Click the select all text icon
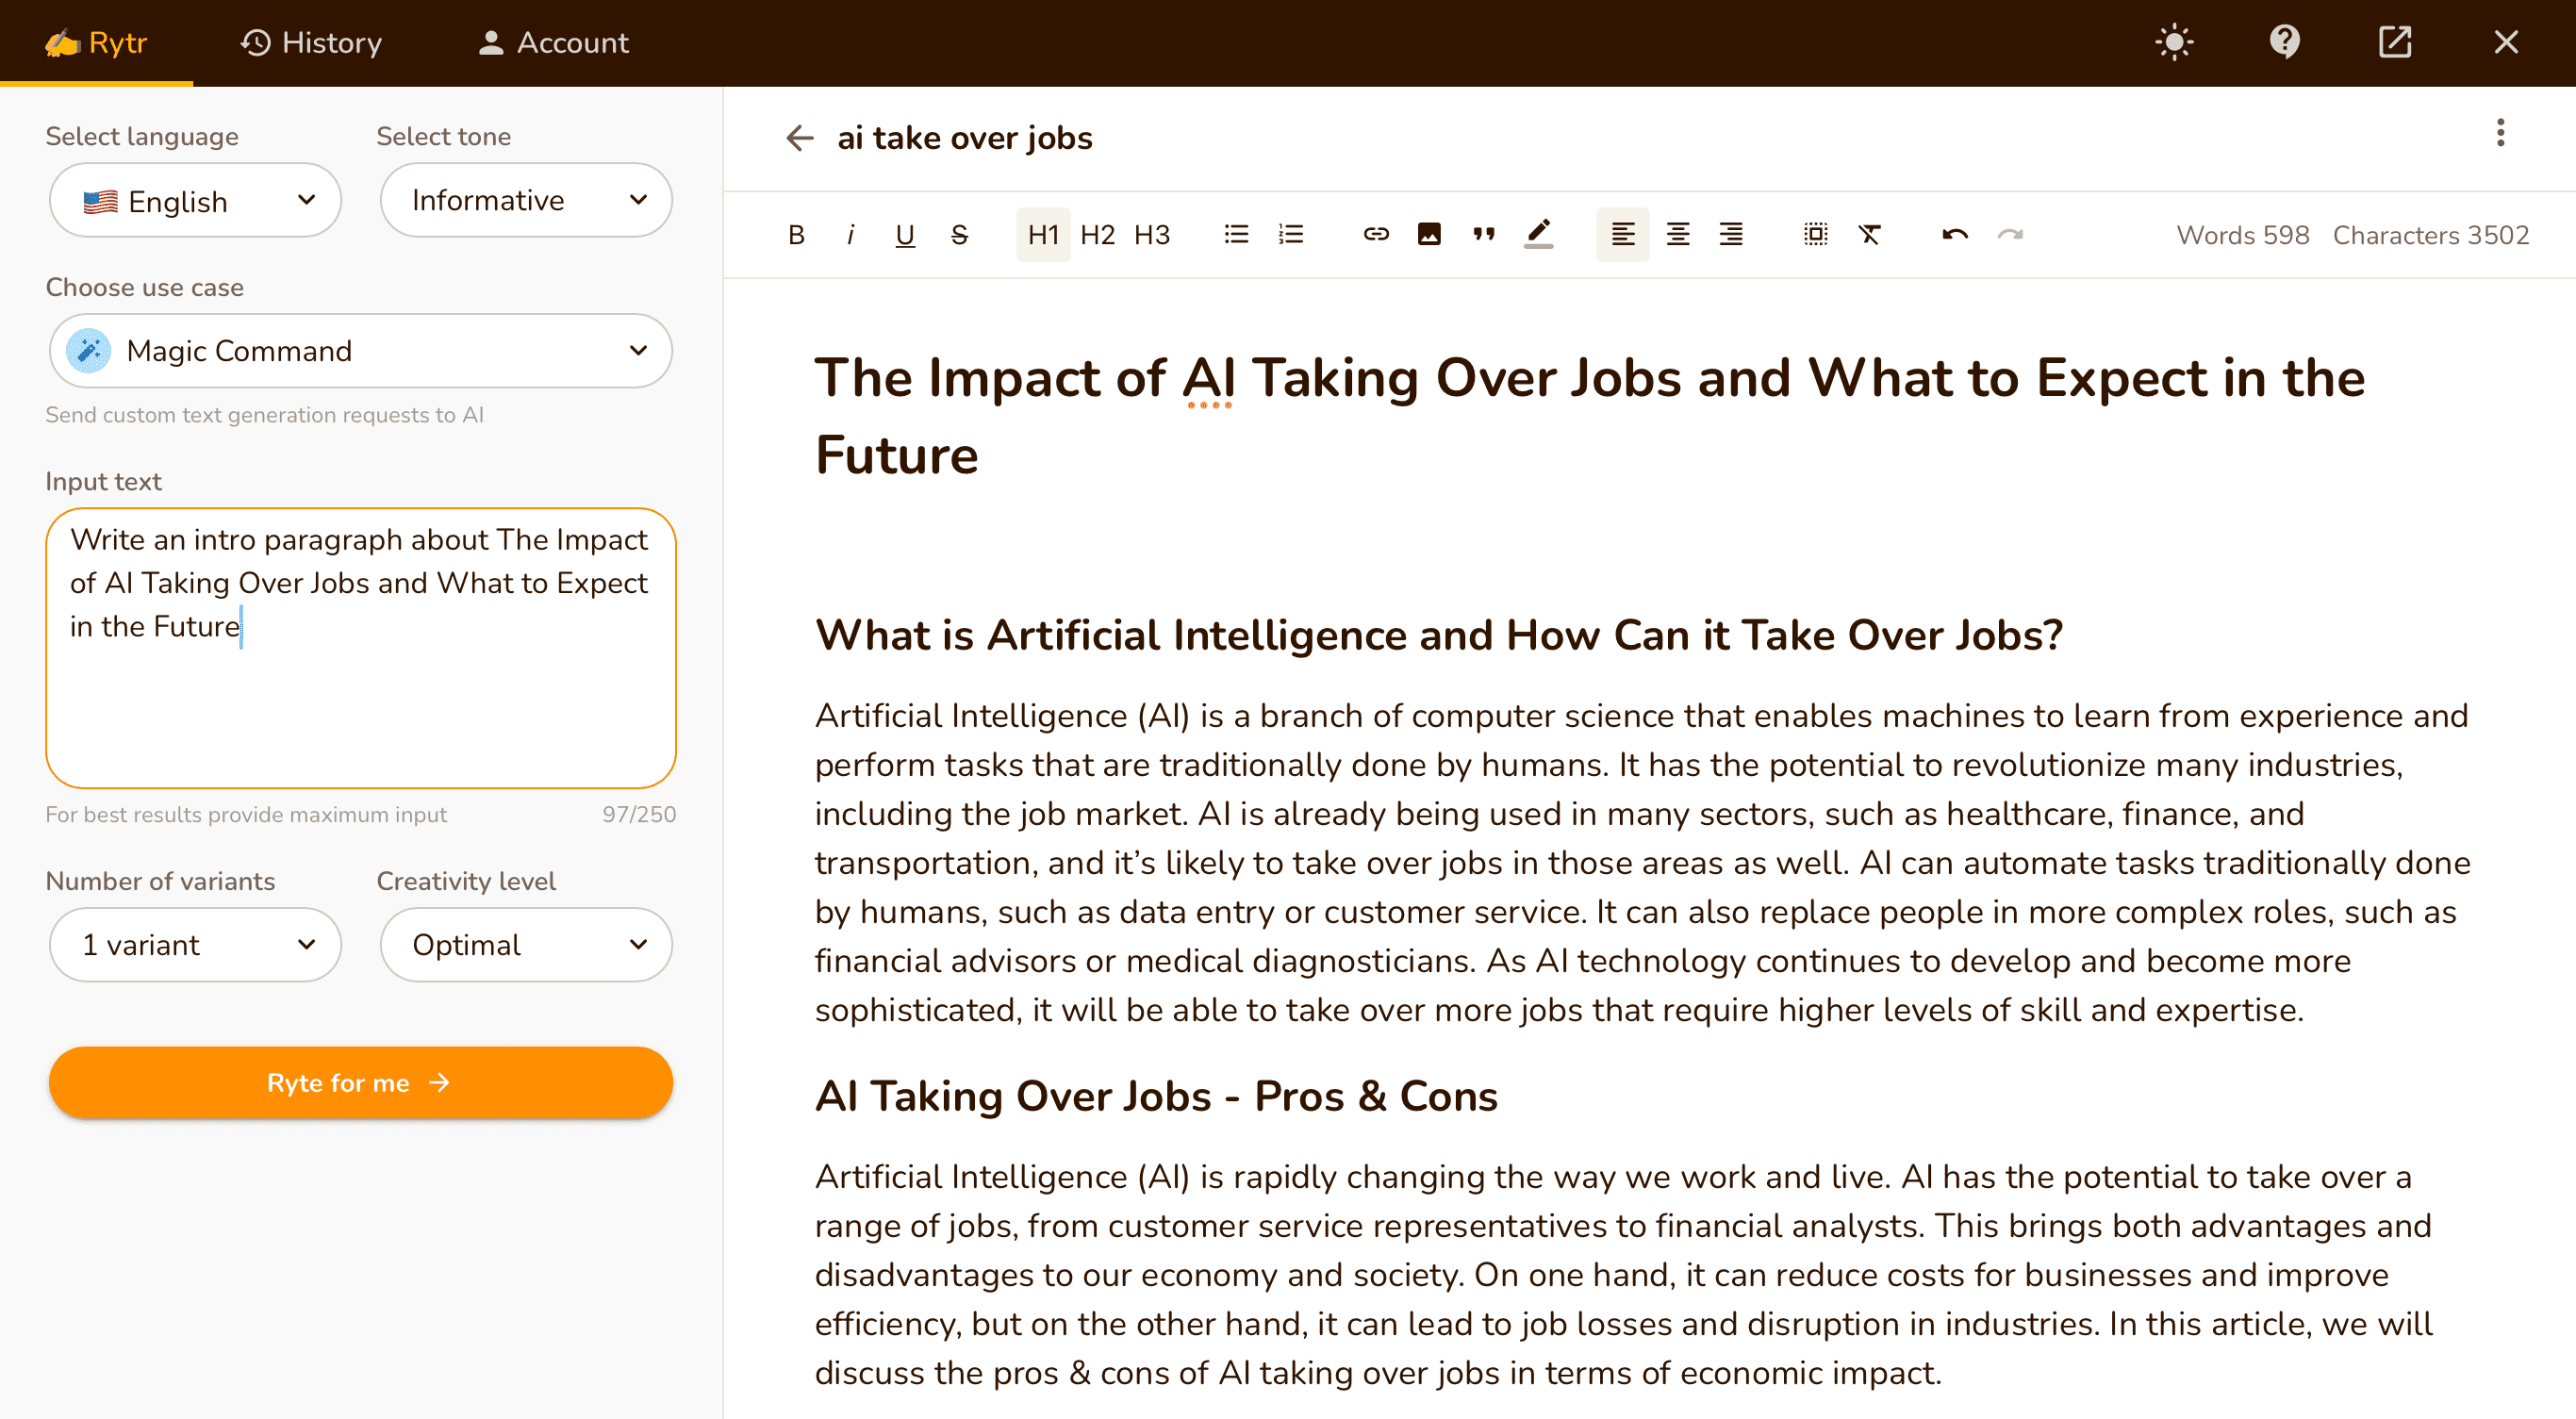2576x1419 pixels. pos(1815,234)
